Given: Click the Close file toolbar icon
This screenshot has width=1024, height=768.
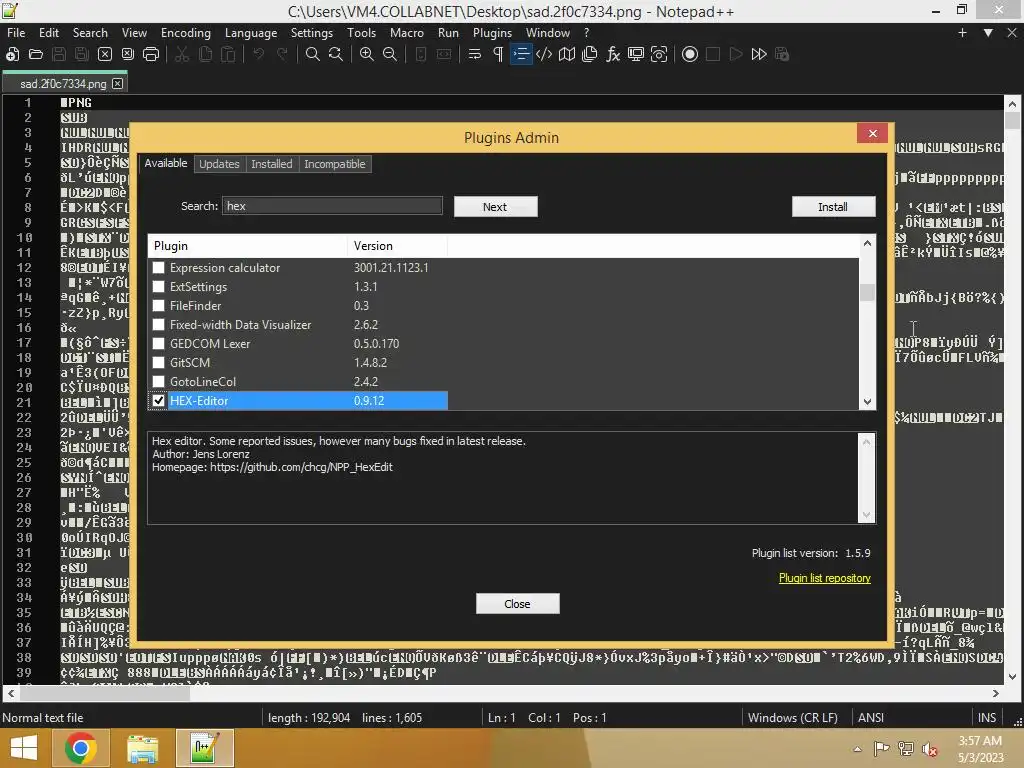Looking at the screenshot, I should point(104,54).
